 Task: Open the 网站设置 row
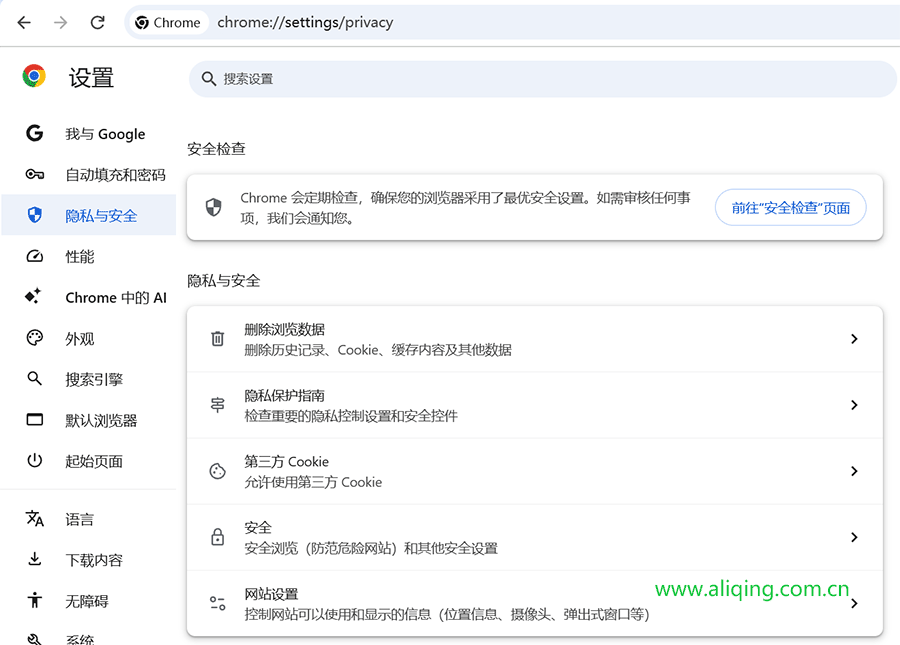[x=534, y=603]
